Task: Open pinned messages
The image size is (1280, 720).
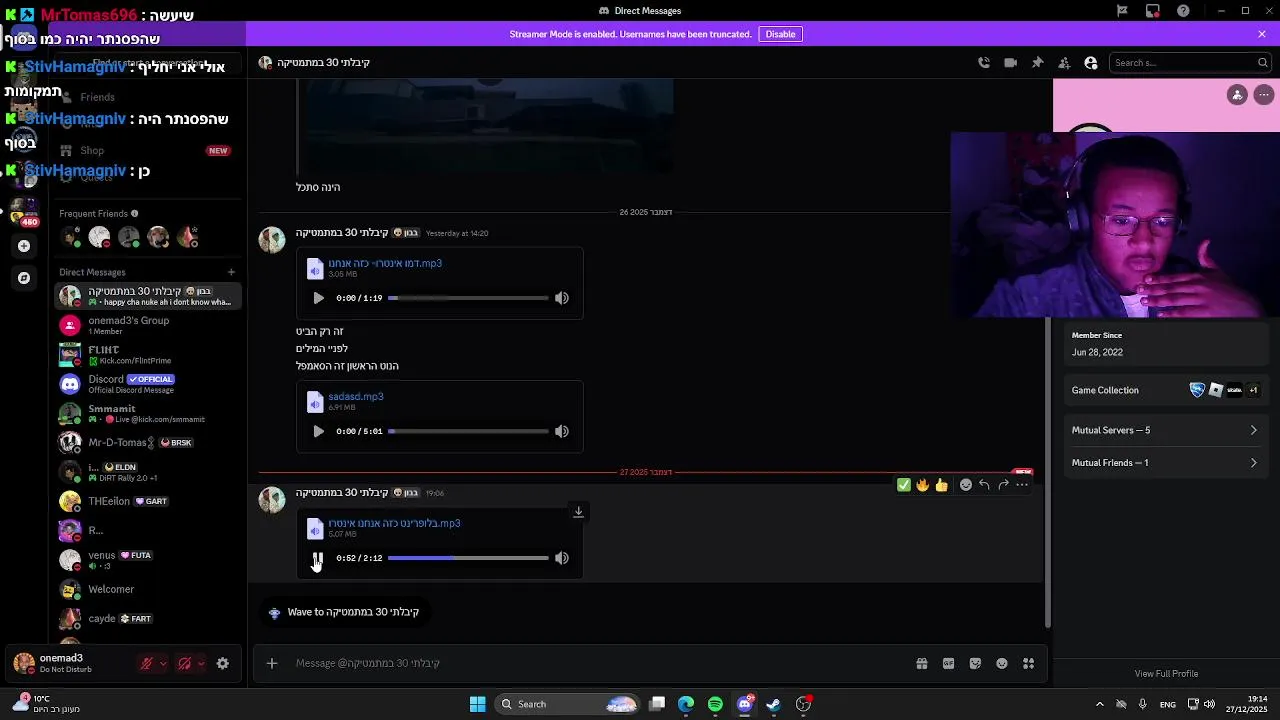Action: (1037, 62)
